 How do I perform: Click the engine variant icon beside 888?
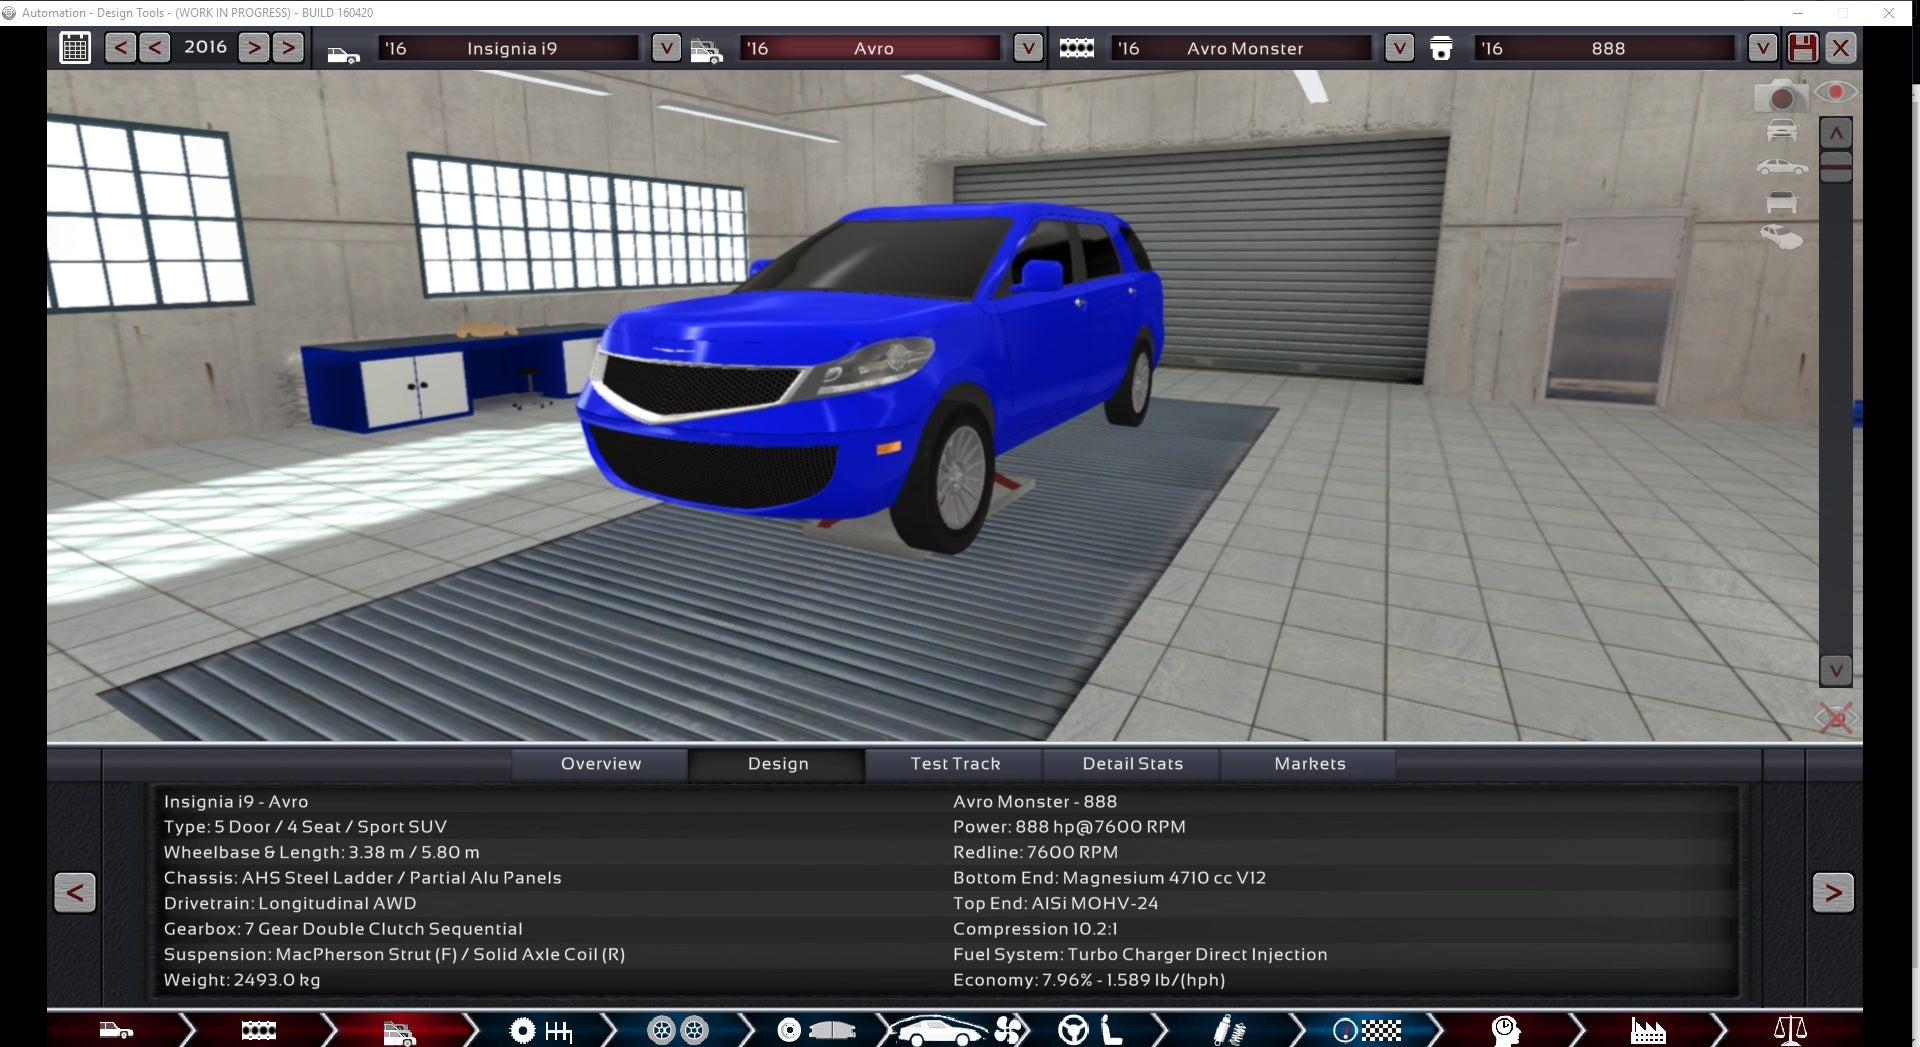(x=1441, y=48)
